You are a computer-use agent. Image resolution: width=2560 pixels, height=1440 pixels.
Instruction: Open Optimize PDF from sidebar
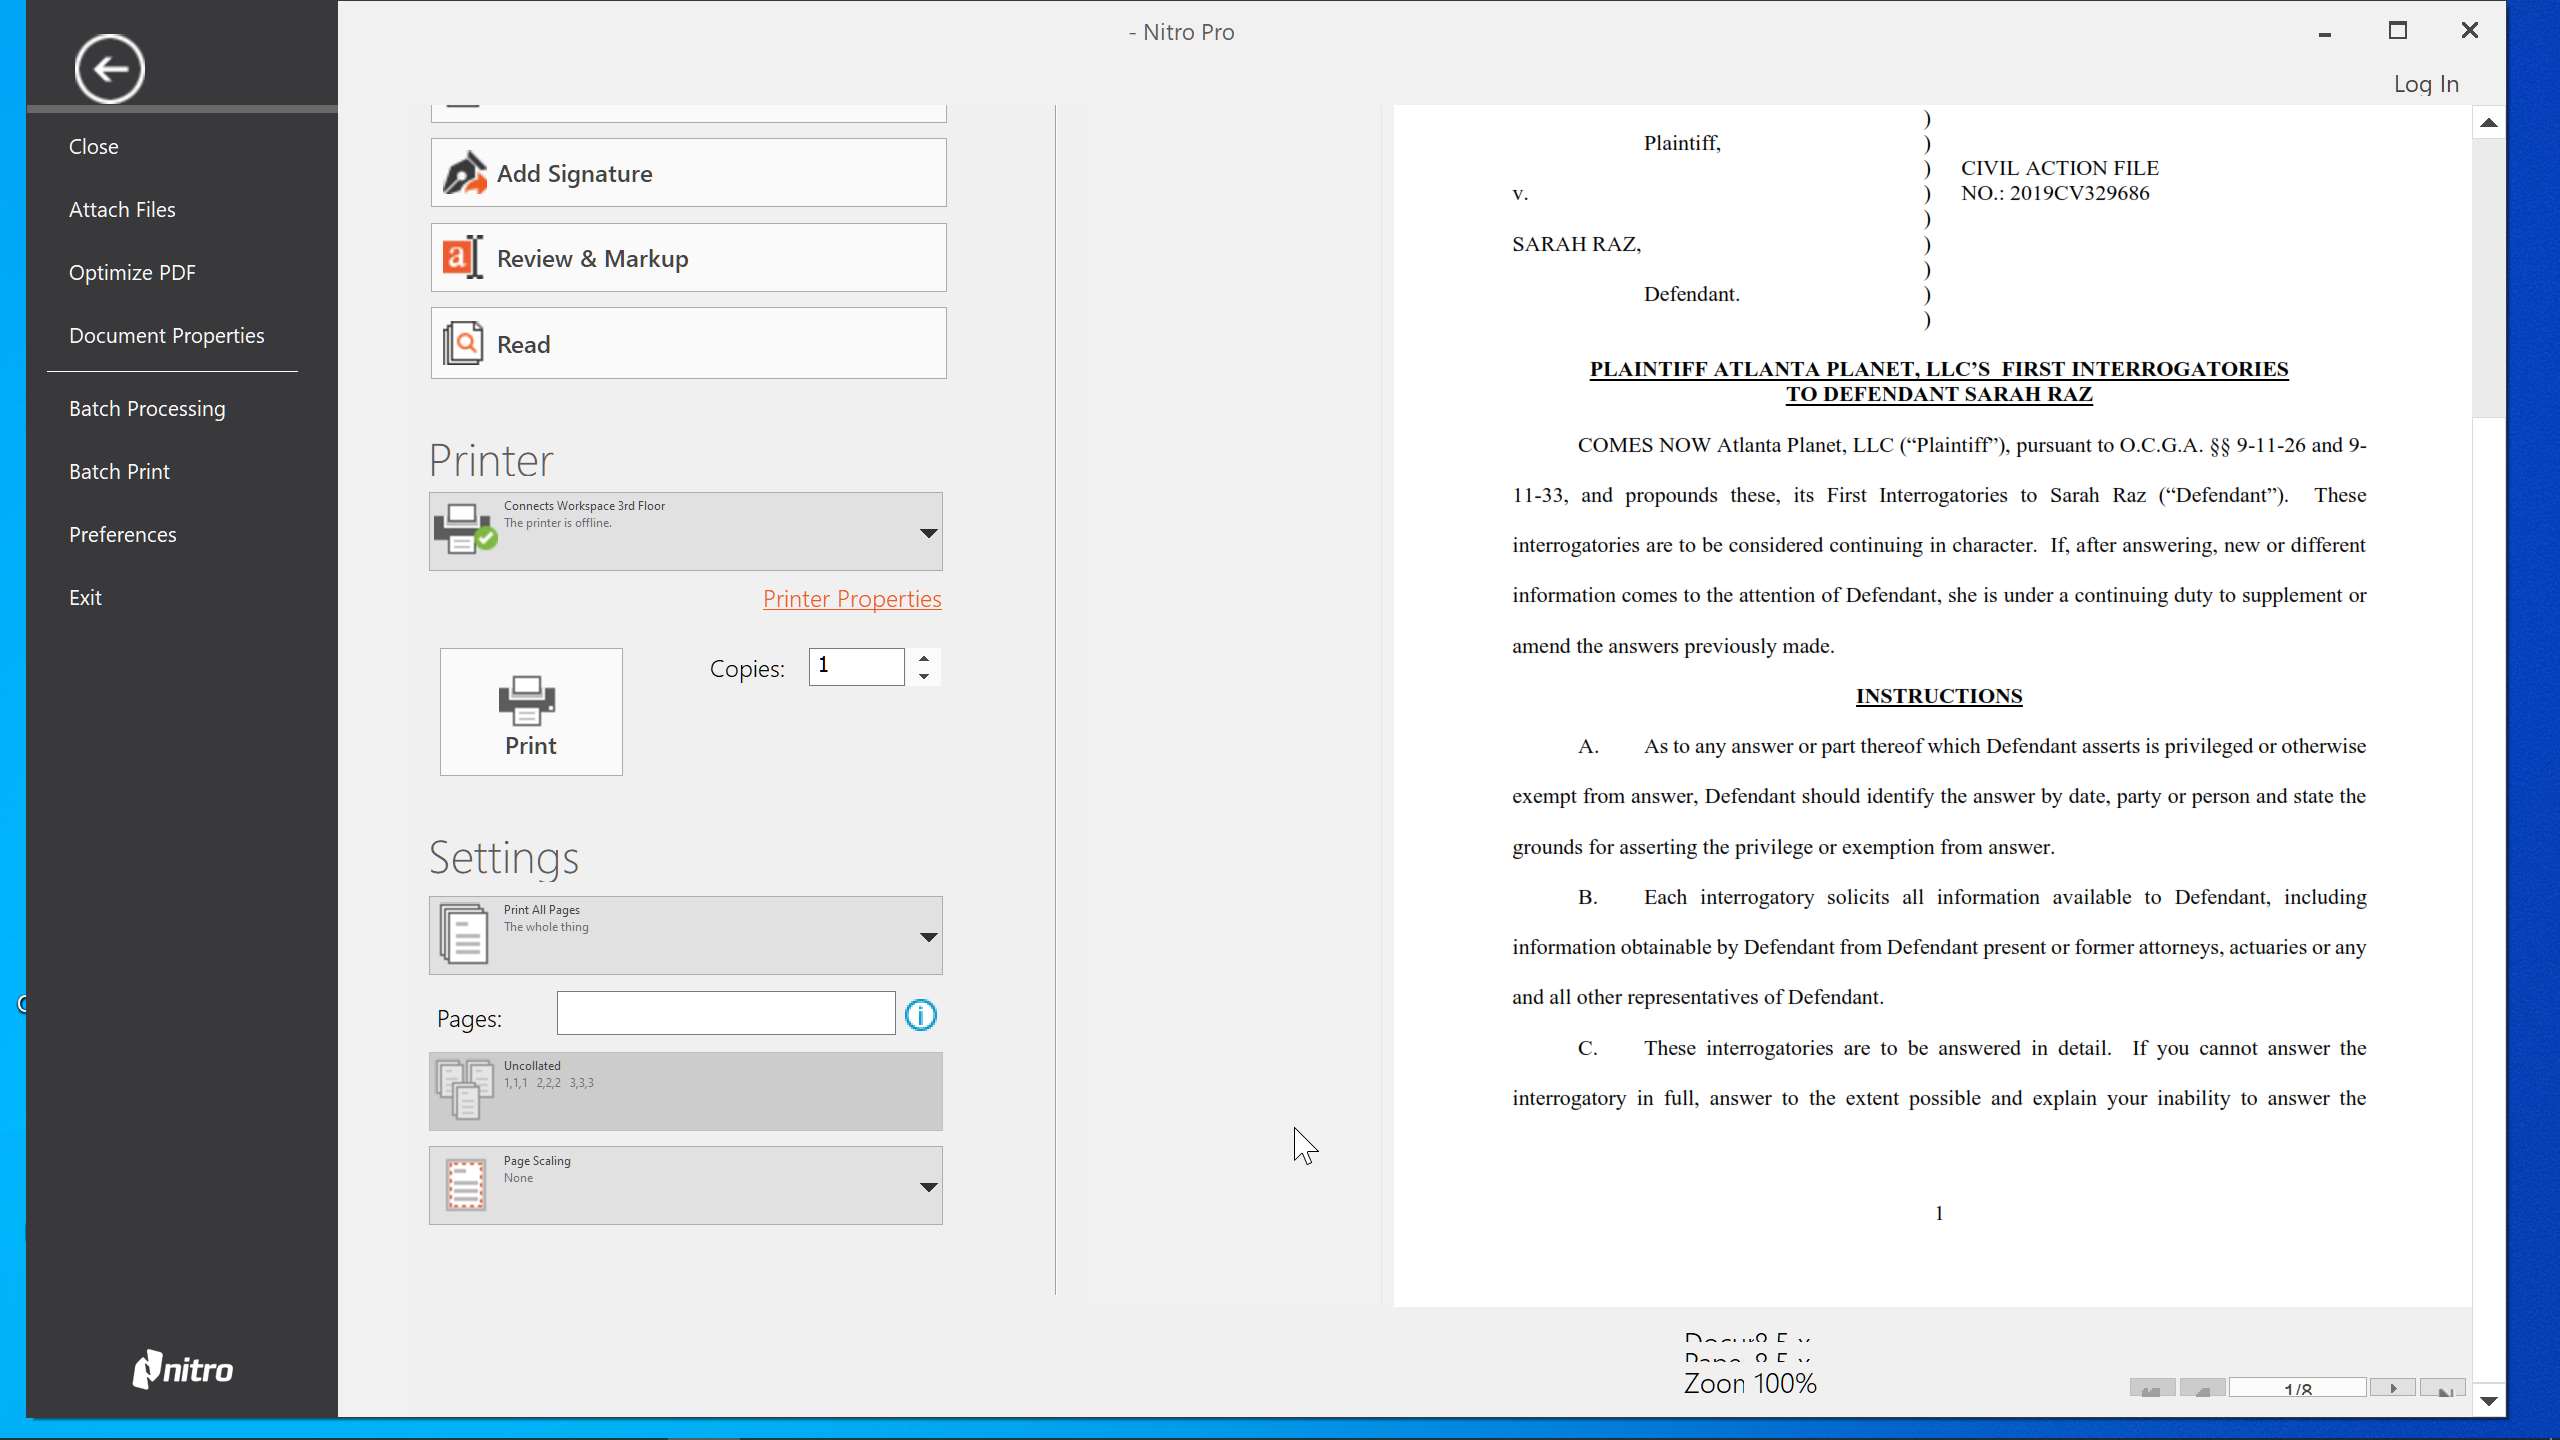point(132,272)
